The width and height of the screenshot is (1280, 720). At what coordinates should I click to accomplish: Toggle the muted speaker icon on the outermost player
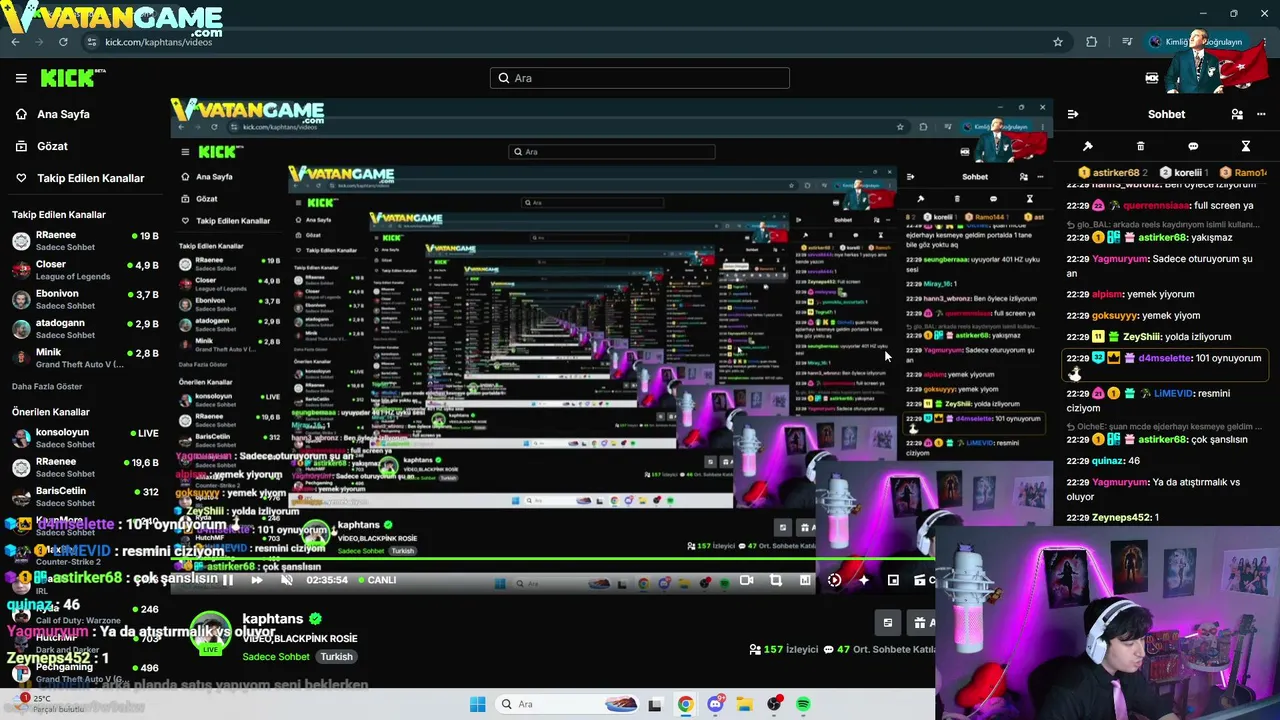pyautogui.click(x=286, y=580)
